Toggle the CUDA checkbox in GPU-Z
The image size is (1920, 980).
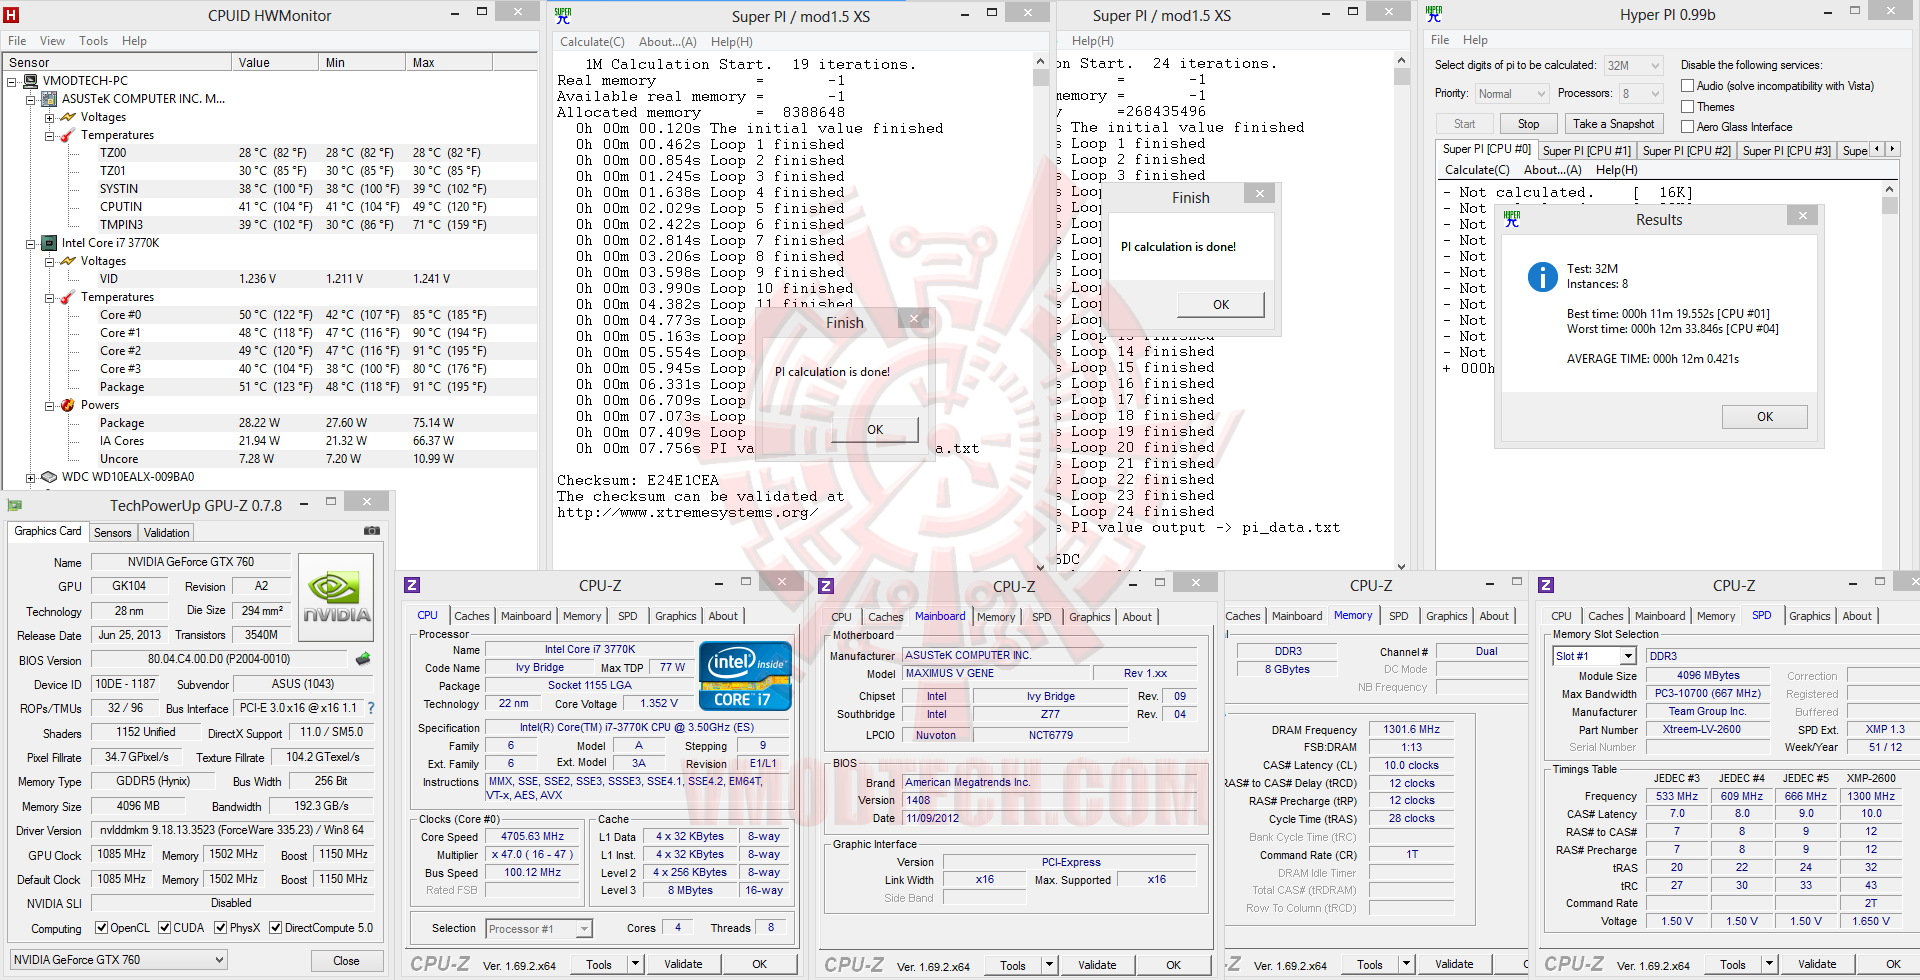point(165,928)
